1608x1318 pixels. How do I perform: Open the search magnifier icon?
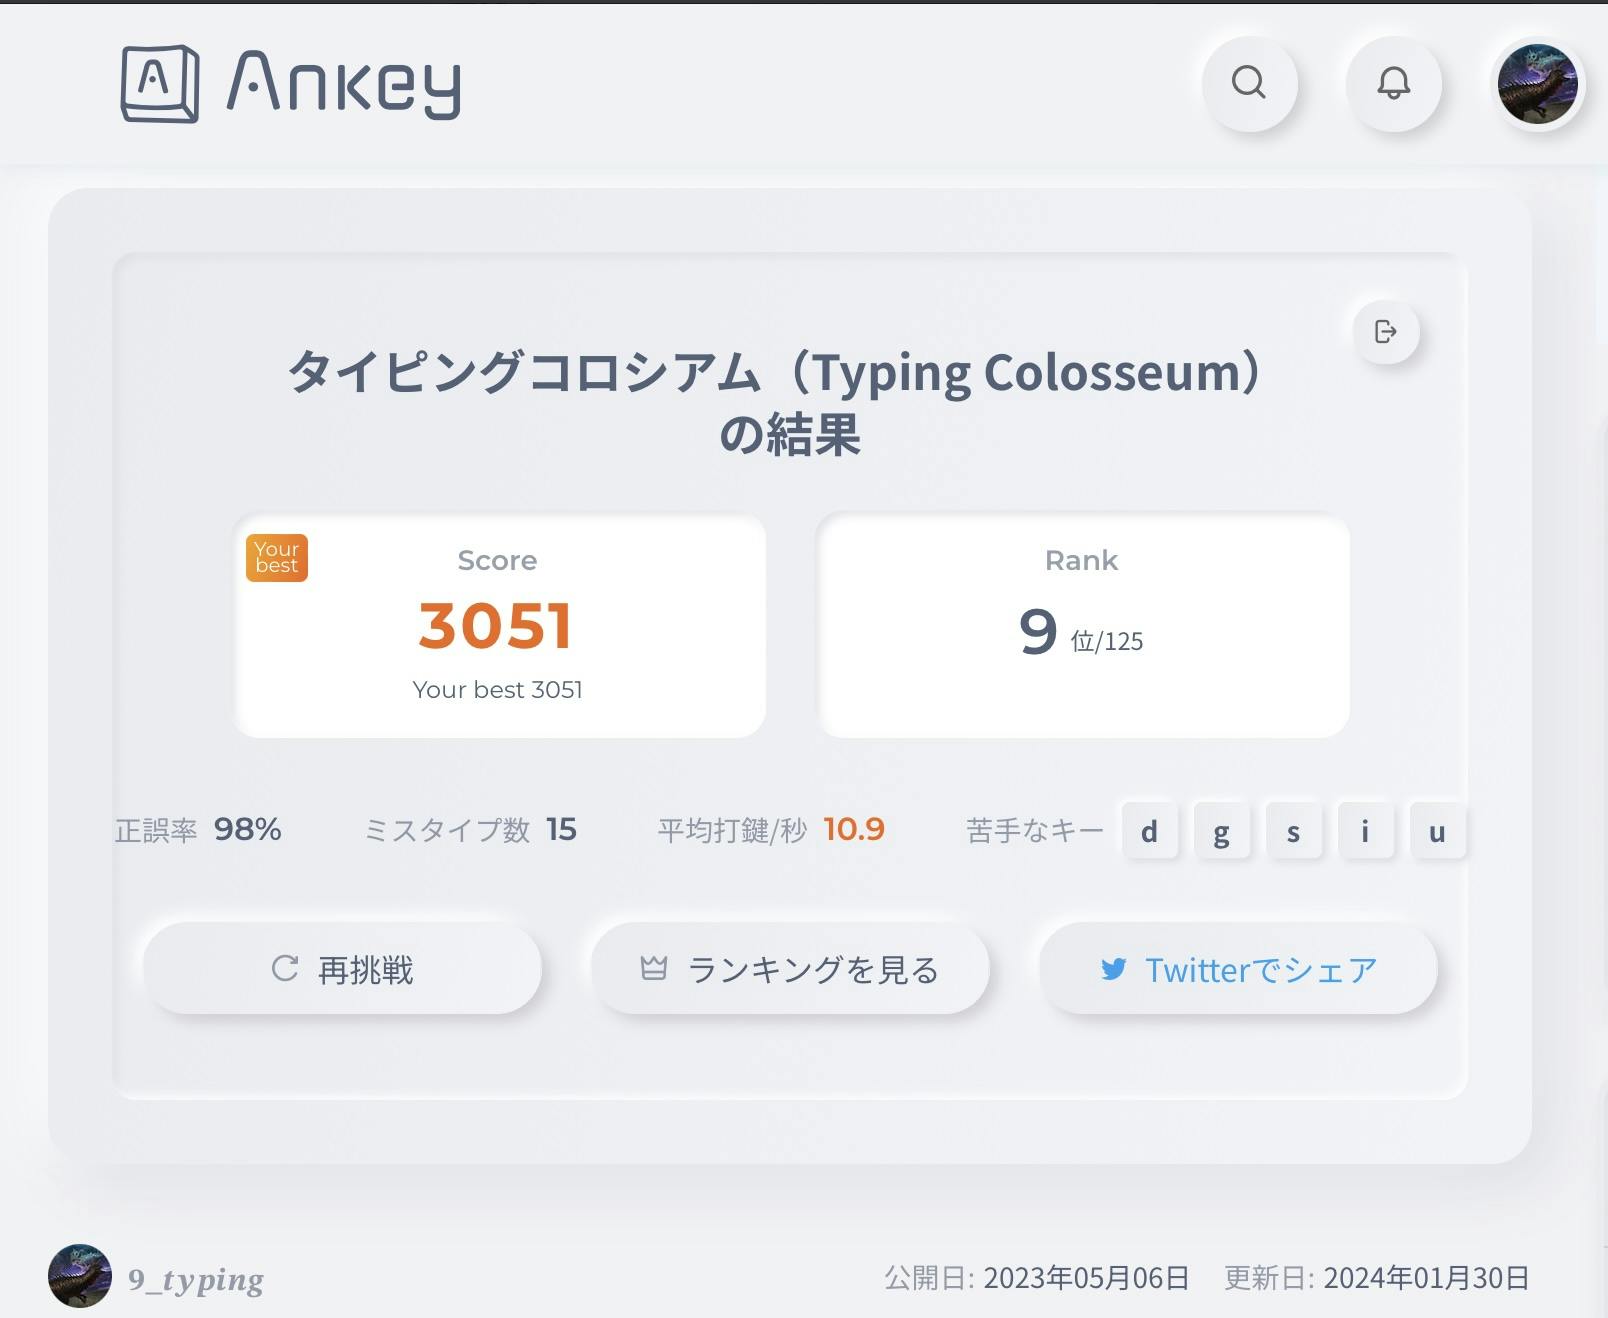(1249, 83)
